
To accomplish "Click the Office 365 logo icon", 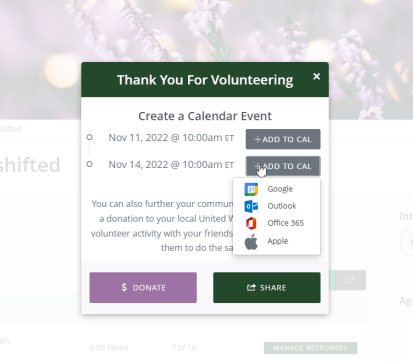I will [251, 223].
